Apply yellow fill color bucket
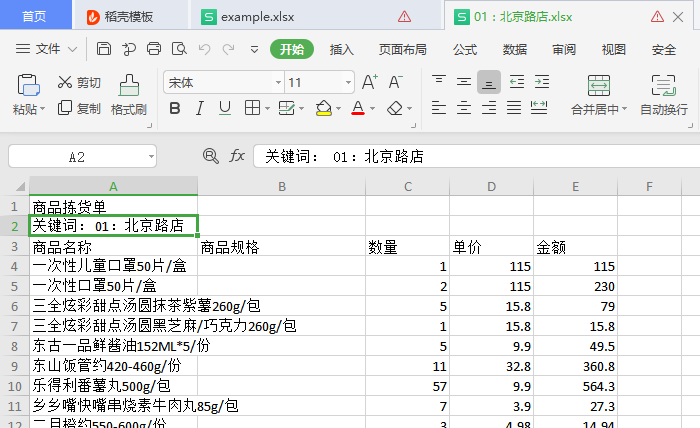The height and width of the screenshot is (428, 700). tap(324, 108)
